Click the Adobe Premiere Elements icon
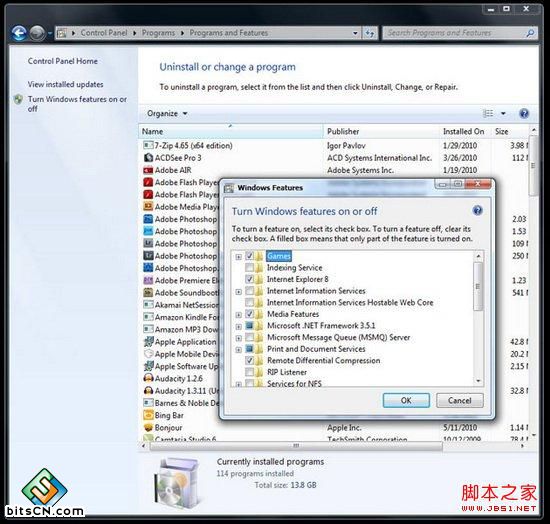Viewport: 550px width, 524px height. pos(148,280)
